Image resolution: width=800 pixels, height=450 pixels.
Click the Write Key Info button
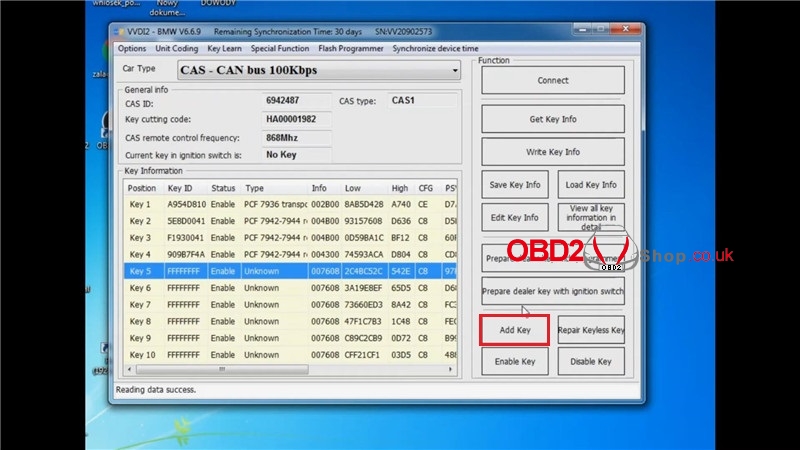pyautogui.click(x=552, y=152)
